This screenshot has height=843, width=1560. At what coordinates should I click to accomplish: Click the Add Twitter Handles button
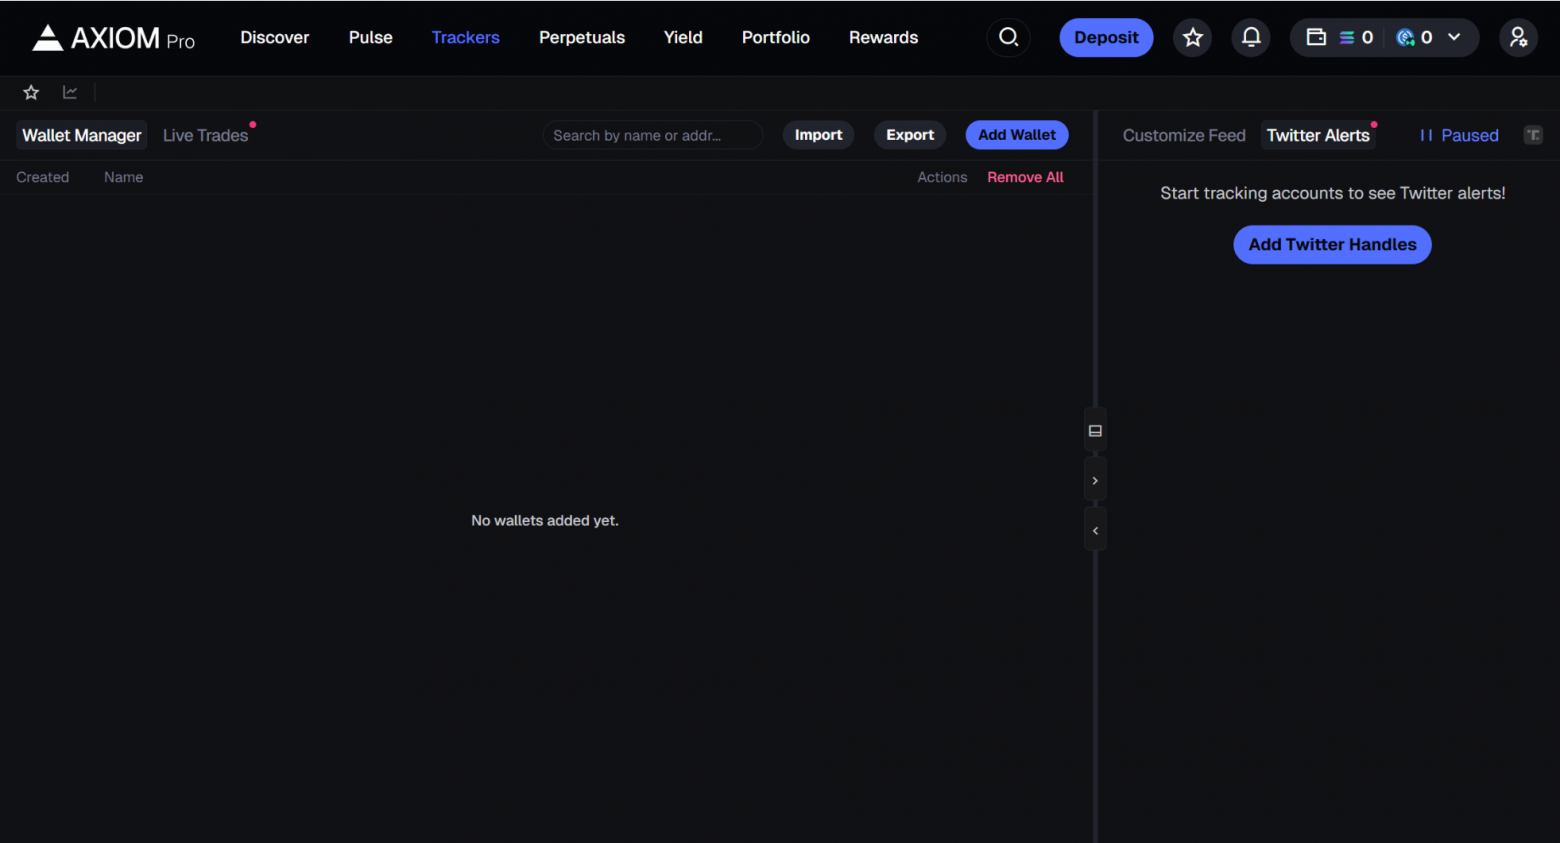1331,244
